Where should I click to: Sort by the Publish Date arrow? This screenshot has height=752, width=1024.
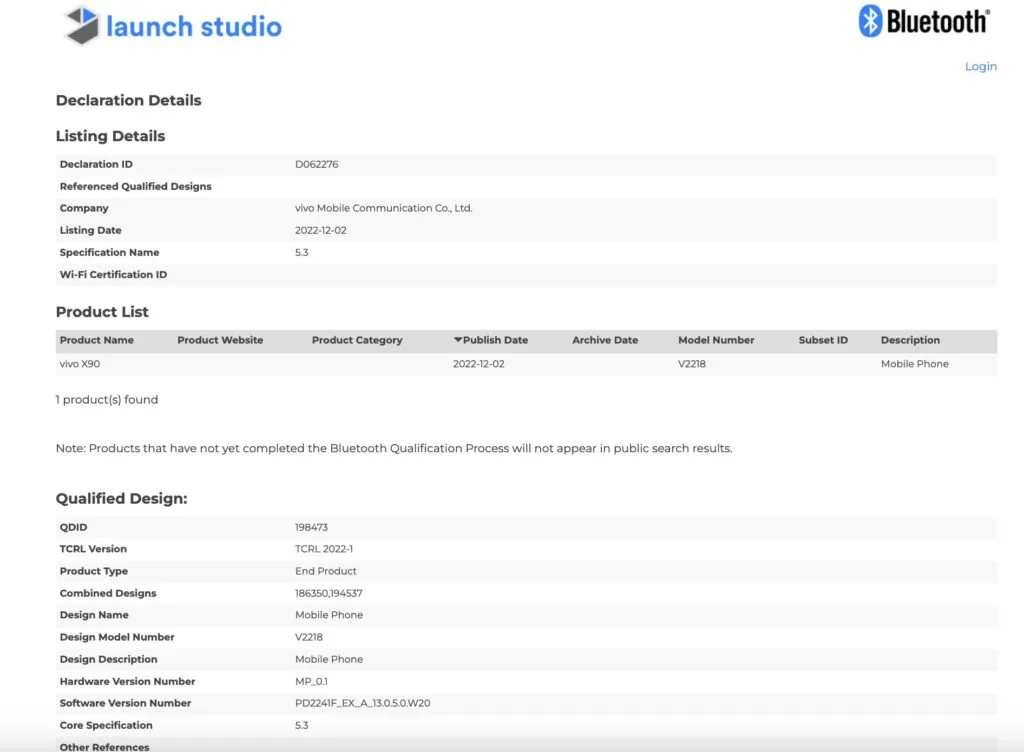coord(458,340)
